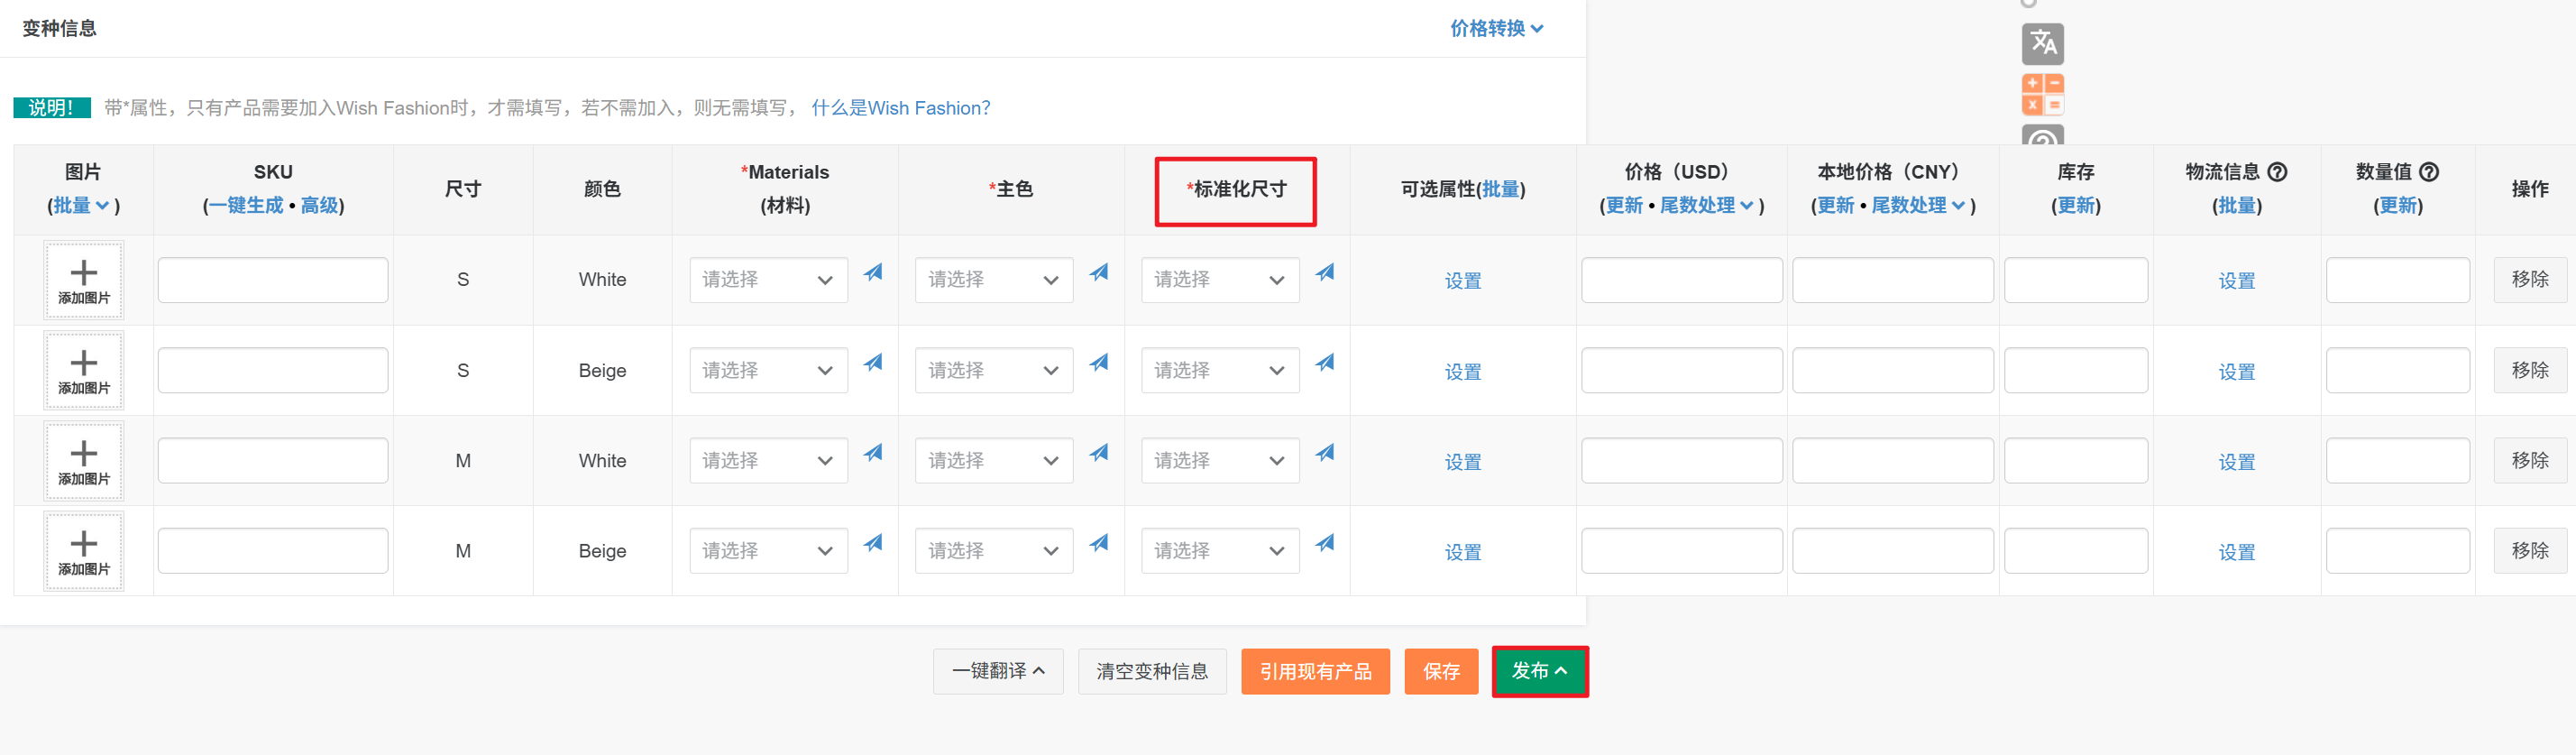Open the green 发布 publish menu
Image resolution: width=2576 pixels, height=755 pixels.
click(1539, 671)
